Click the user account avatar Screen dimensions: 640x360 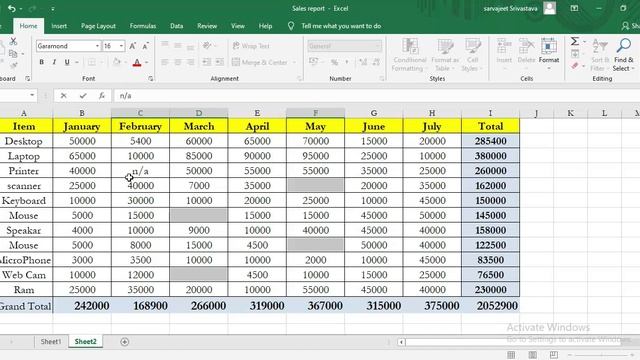549,8
